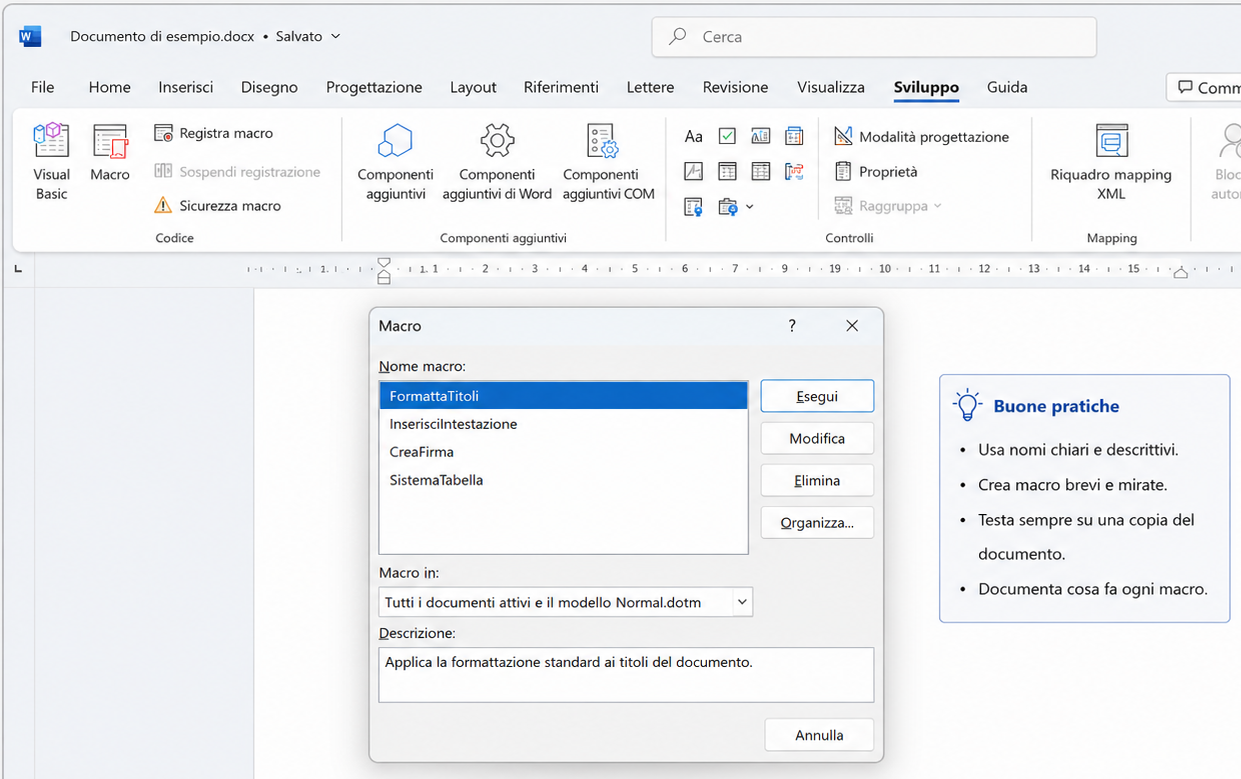Click the Word application icon
The image size is (1241, 779).
[x=30, y=36]
